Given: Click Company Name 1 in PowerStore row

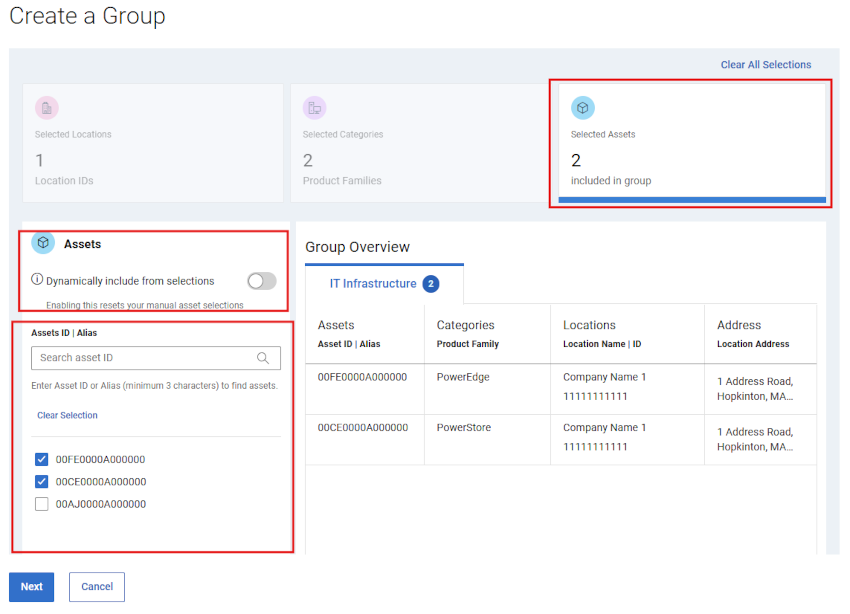Looking at the screenshot, I should point(604,428).
